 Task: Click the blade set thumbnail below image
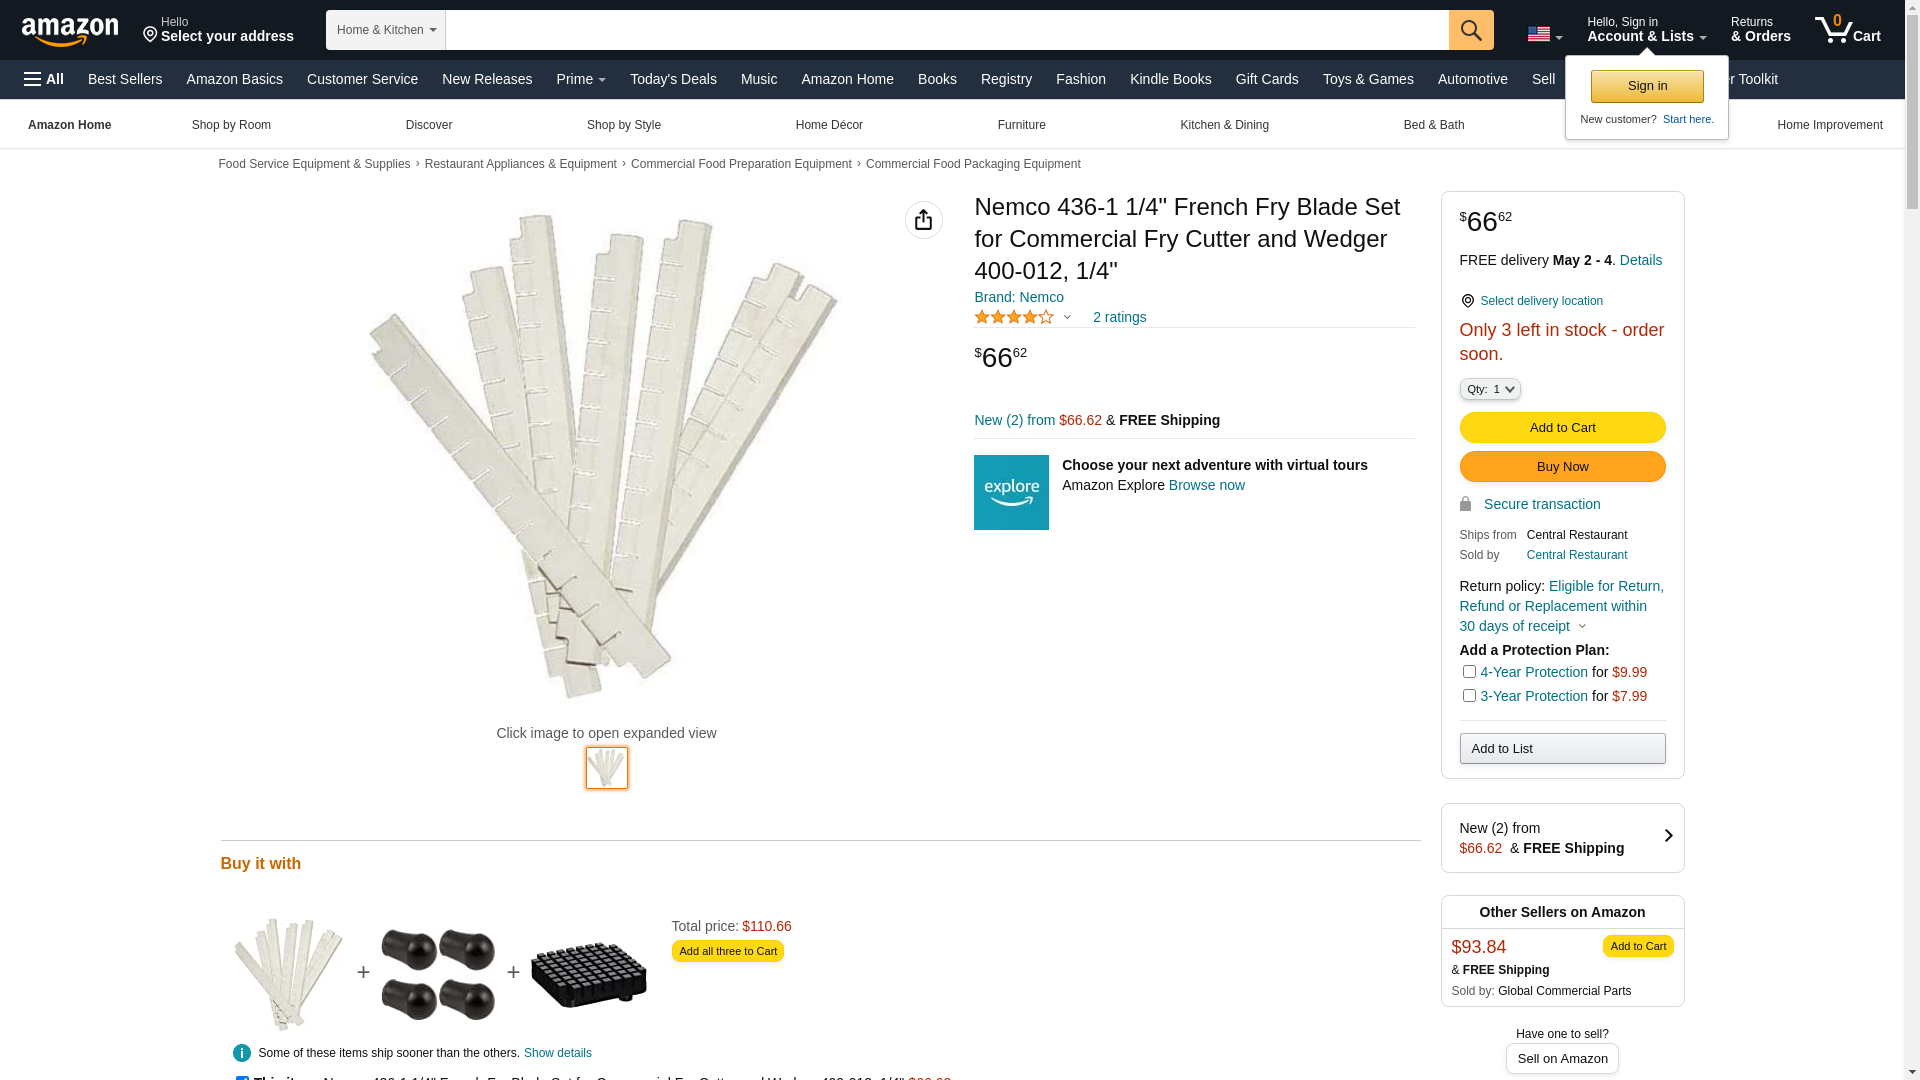pos(607,768)
